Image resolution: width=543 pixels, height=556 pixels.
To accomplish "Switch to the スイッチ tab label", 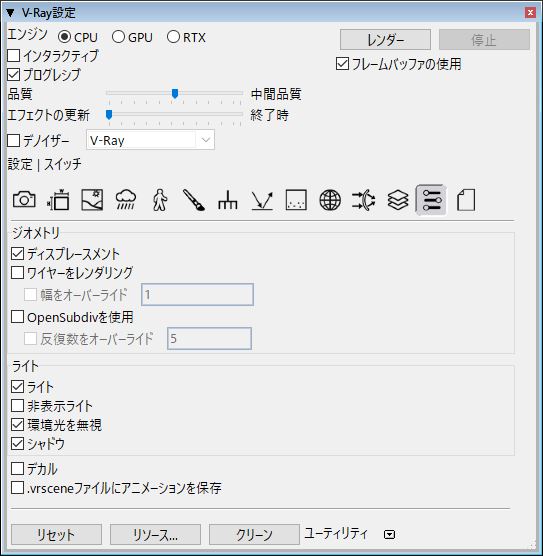I will [x=63, y=164].
